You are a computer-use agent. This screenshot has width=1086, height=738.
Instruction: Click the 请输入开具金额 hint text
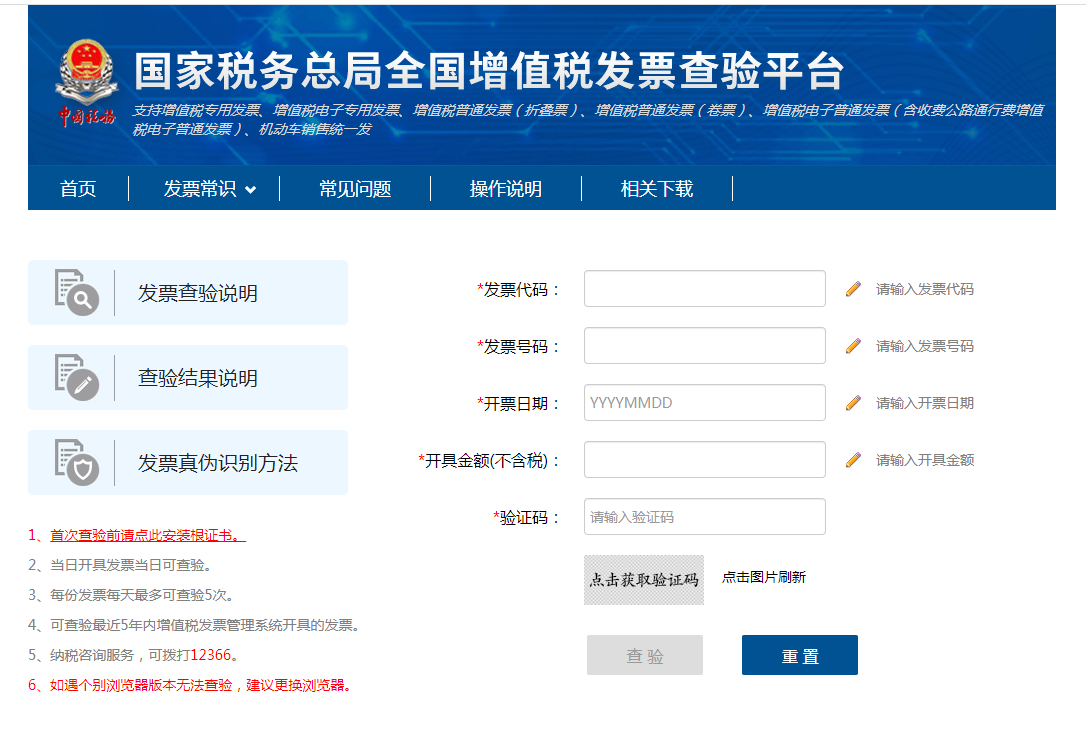[x=925, y=460]
